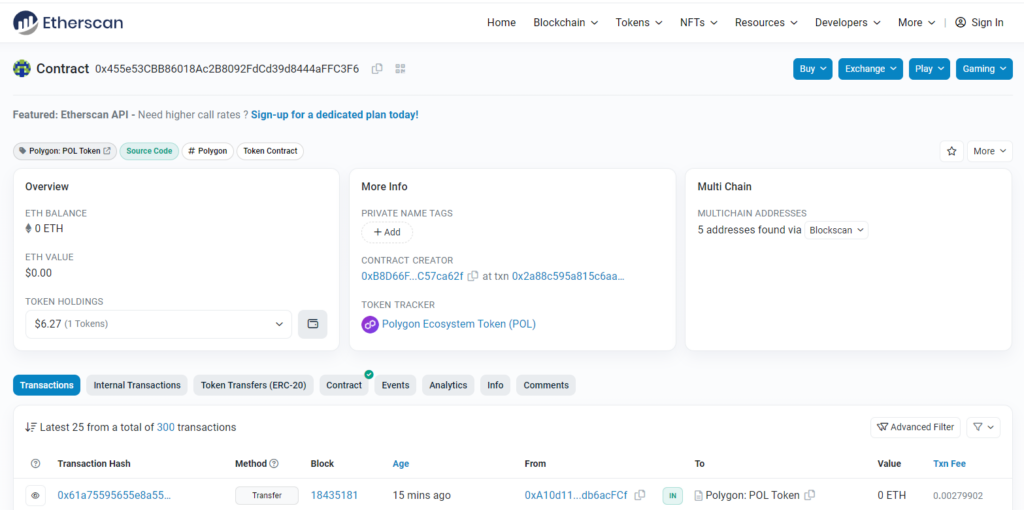Open the QR code icon beside address
Image resolution: width=1024 pixels, height=510 pixels.
coord(401,69)
